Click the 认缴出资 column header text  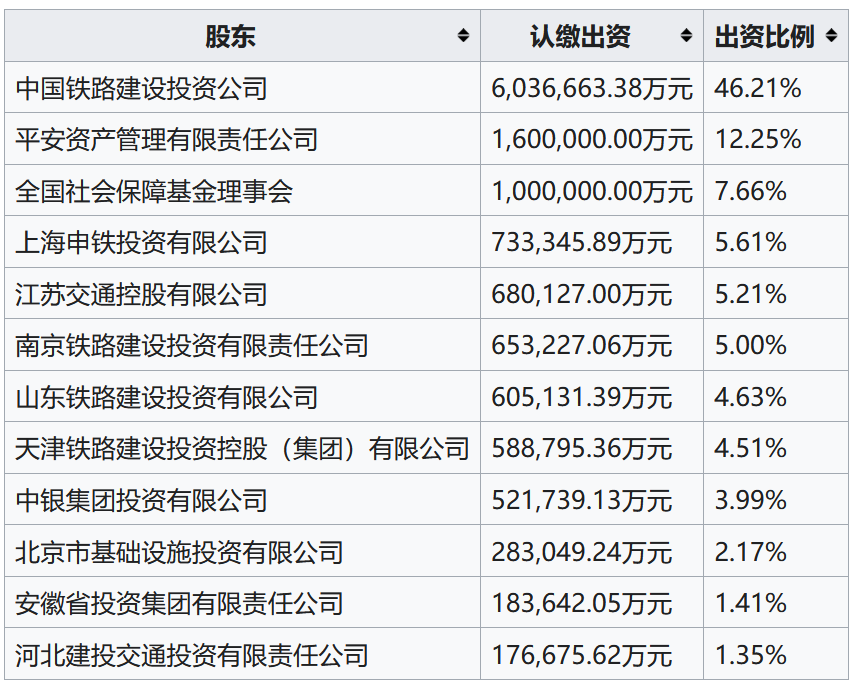click(x=580, y=37)
